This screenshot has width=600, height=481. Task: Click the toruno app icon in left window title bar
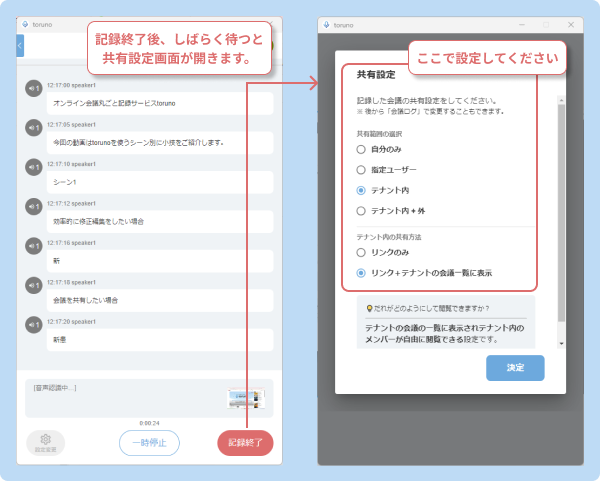pos(25,24)
